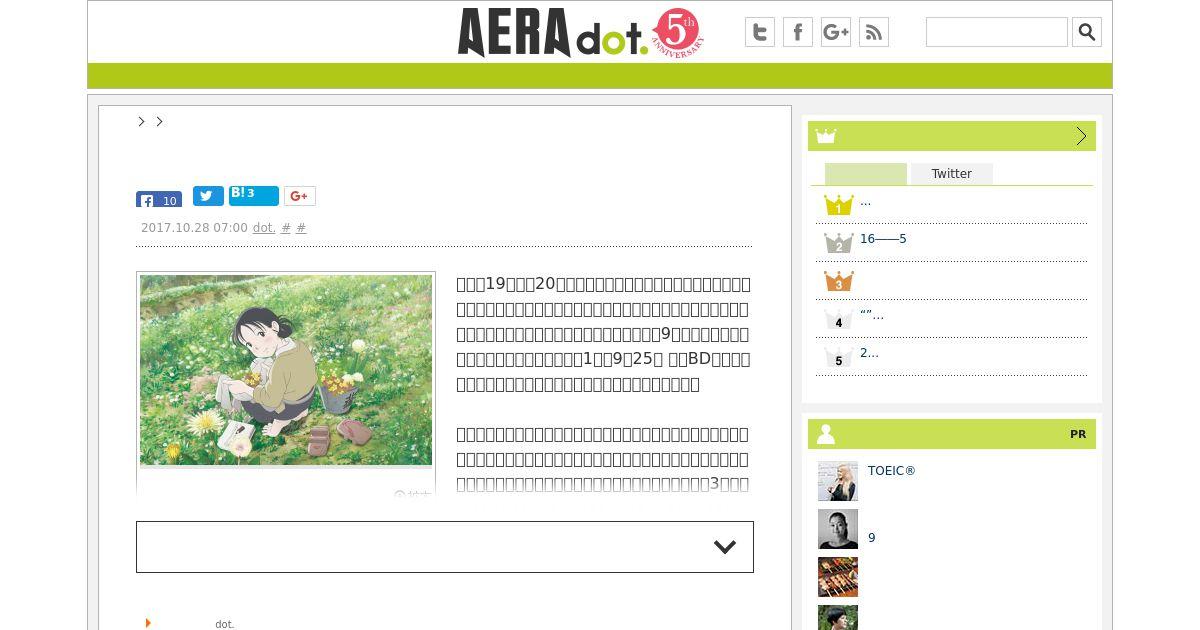Click the second breadcrumb chevron
Viewport: 1200px width, 630px height.
tap(159, 121)
